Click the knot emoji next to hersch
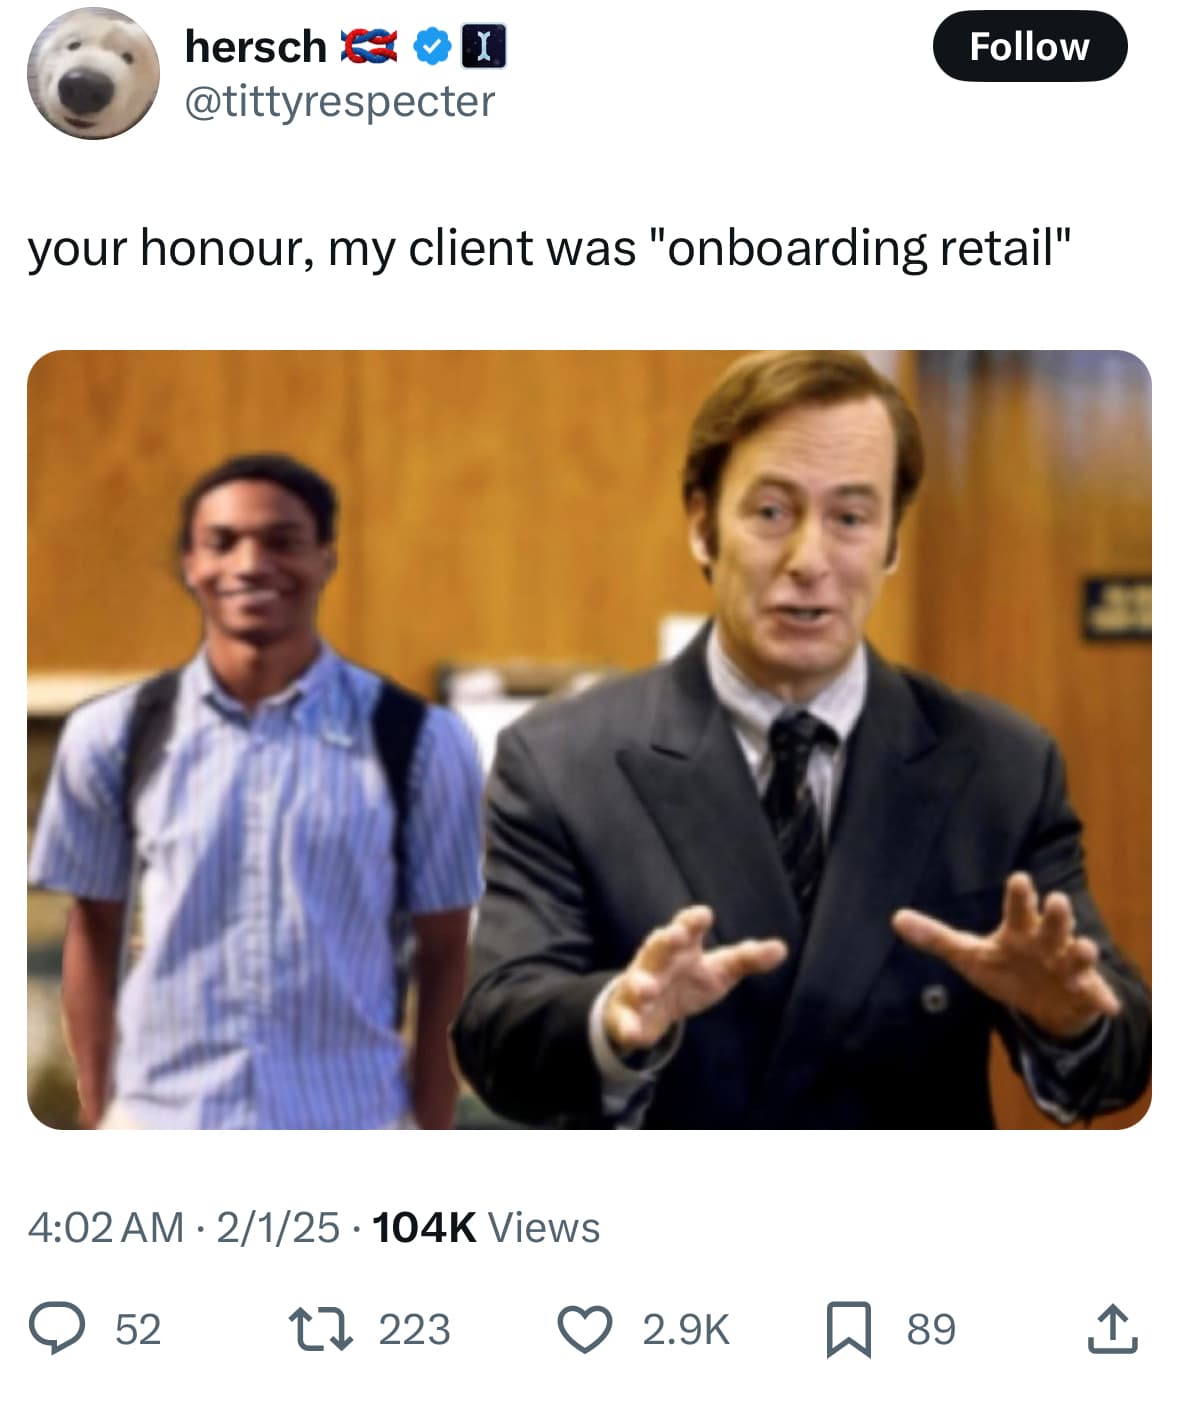 click(369, 47)
